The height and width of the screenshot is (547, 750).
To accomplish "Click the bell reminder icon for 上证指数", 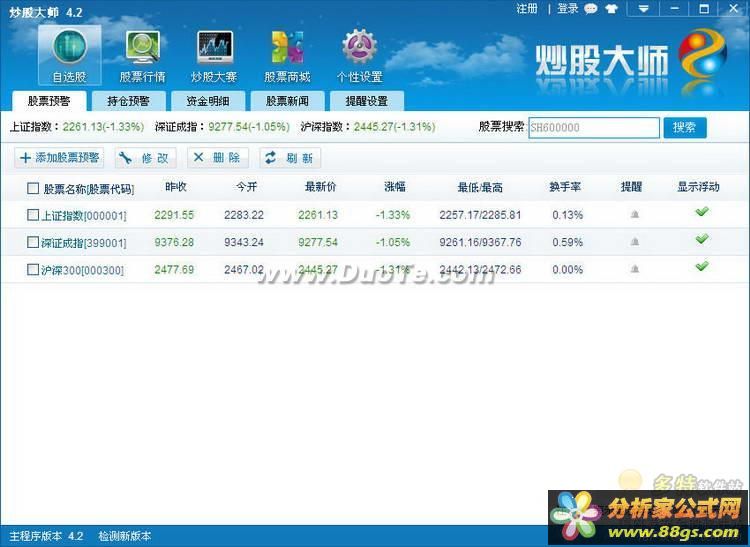I will pos(635,215).
